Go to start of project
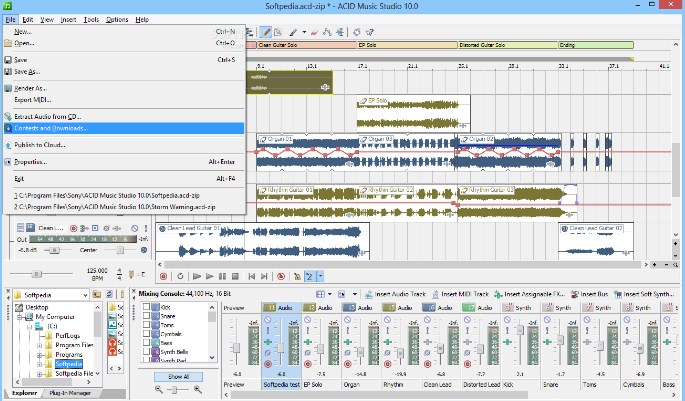 [252, 276]
